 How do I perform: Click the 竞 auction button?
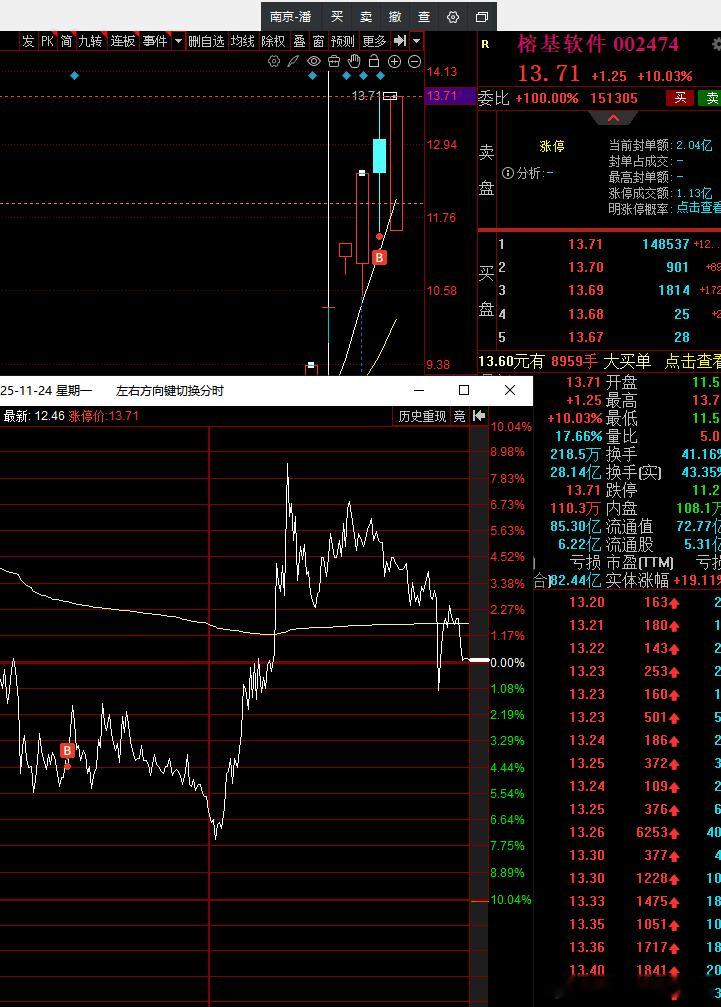tap(460, 416)
